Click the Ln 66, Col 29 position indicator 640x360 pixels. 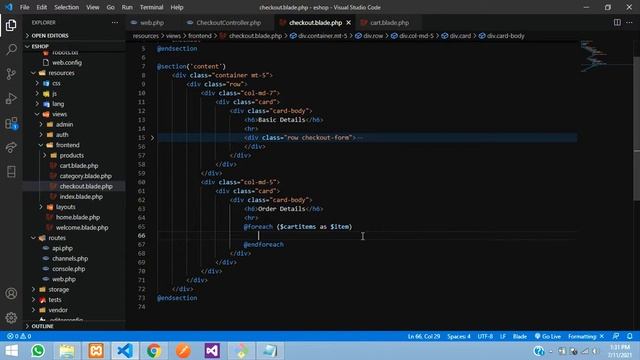click(x=424, y=336)
